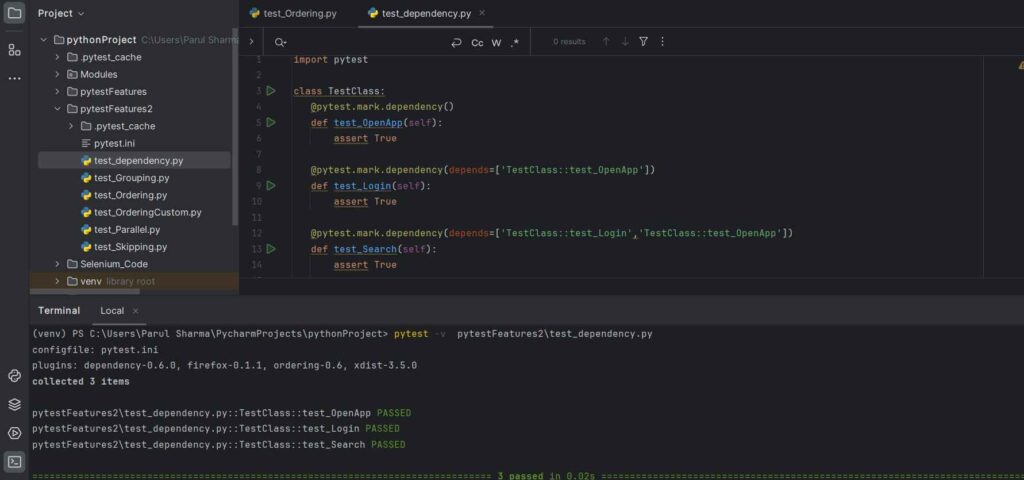The image size is (1024, 480).
Task: Show more tool windows ellipsis icon
Action: pos(14,78)
